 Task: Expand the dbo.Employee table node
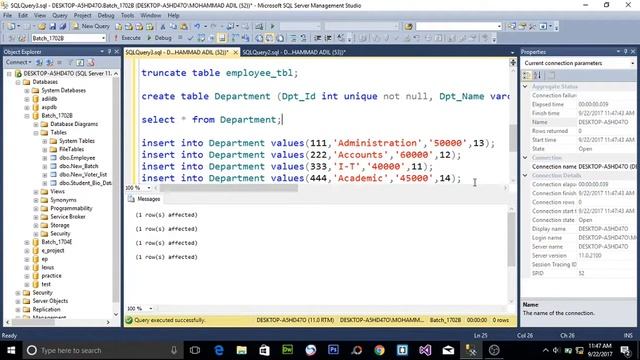point(45,158)
